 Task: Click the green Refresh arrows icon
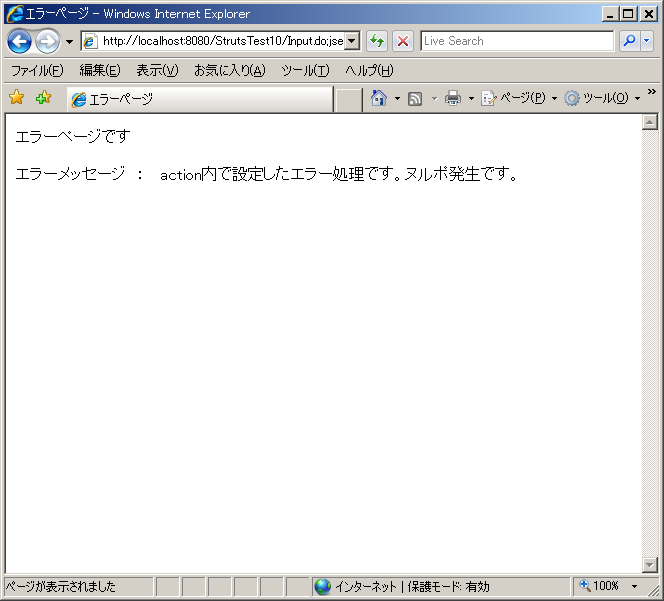[376, 41]
